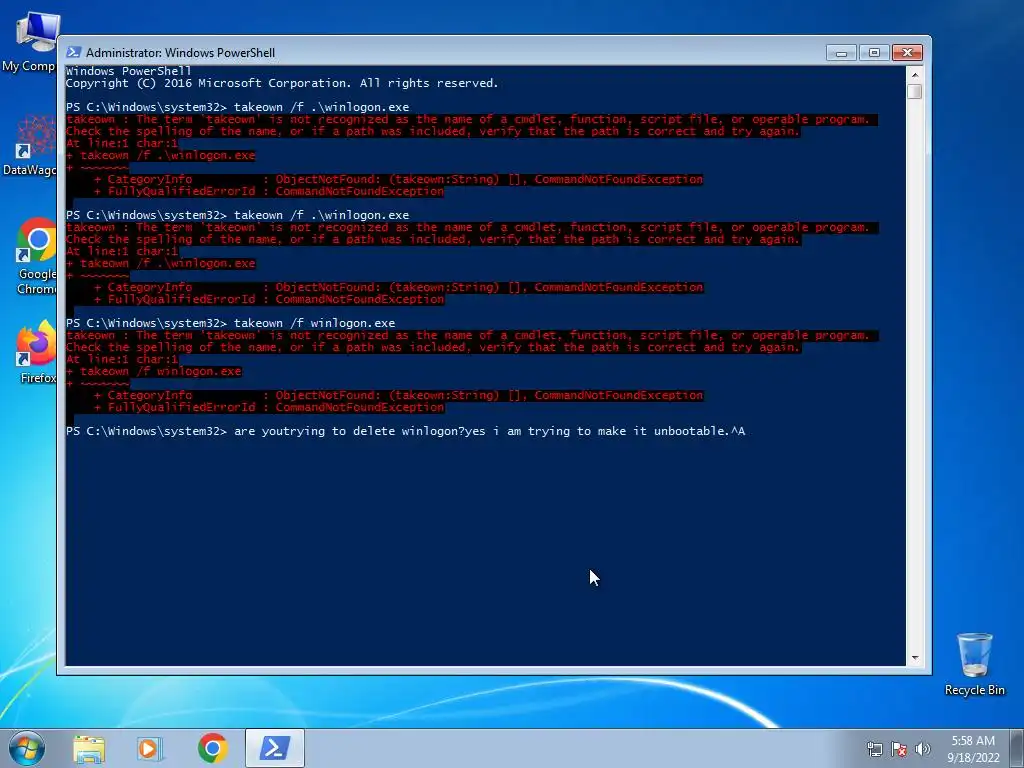Open the volume speaker tray icon
The image size is (1024, 768).
coord(923,749)
